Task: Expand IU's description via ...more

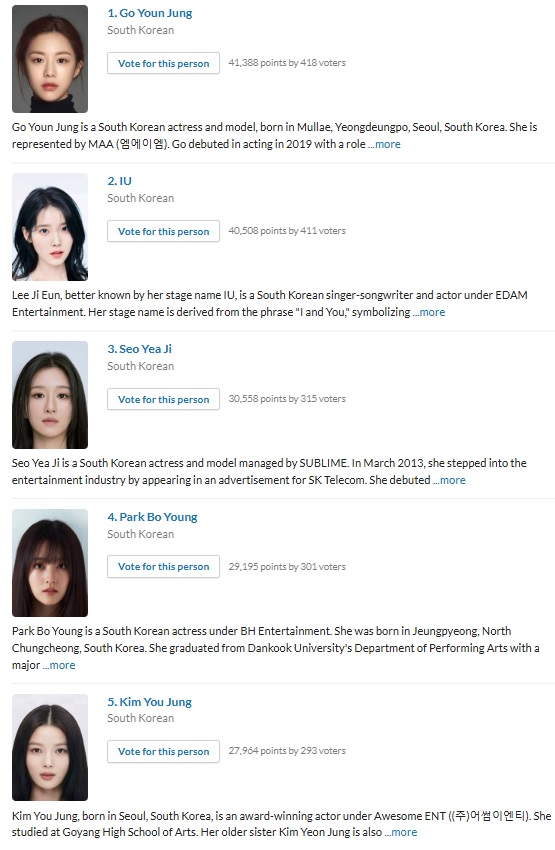Action: 429,312
